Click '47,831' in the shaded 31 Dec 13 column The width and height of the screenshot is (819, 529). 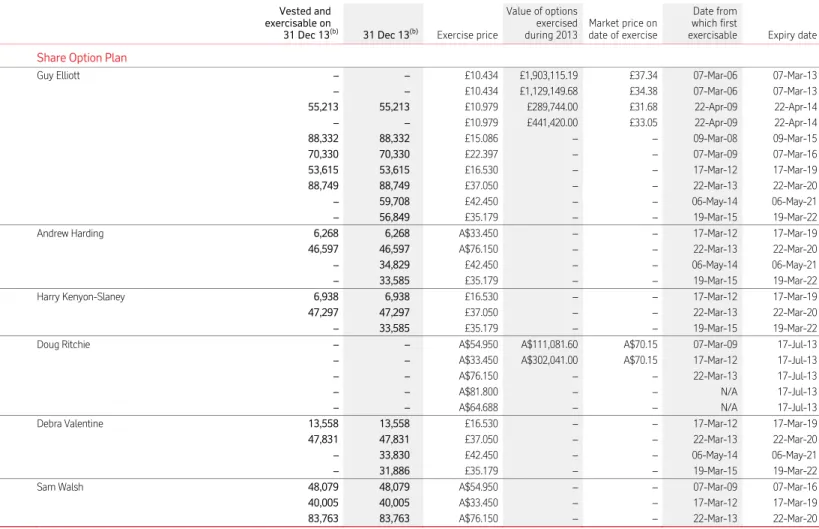point(394,439)
